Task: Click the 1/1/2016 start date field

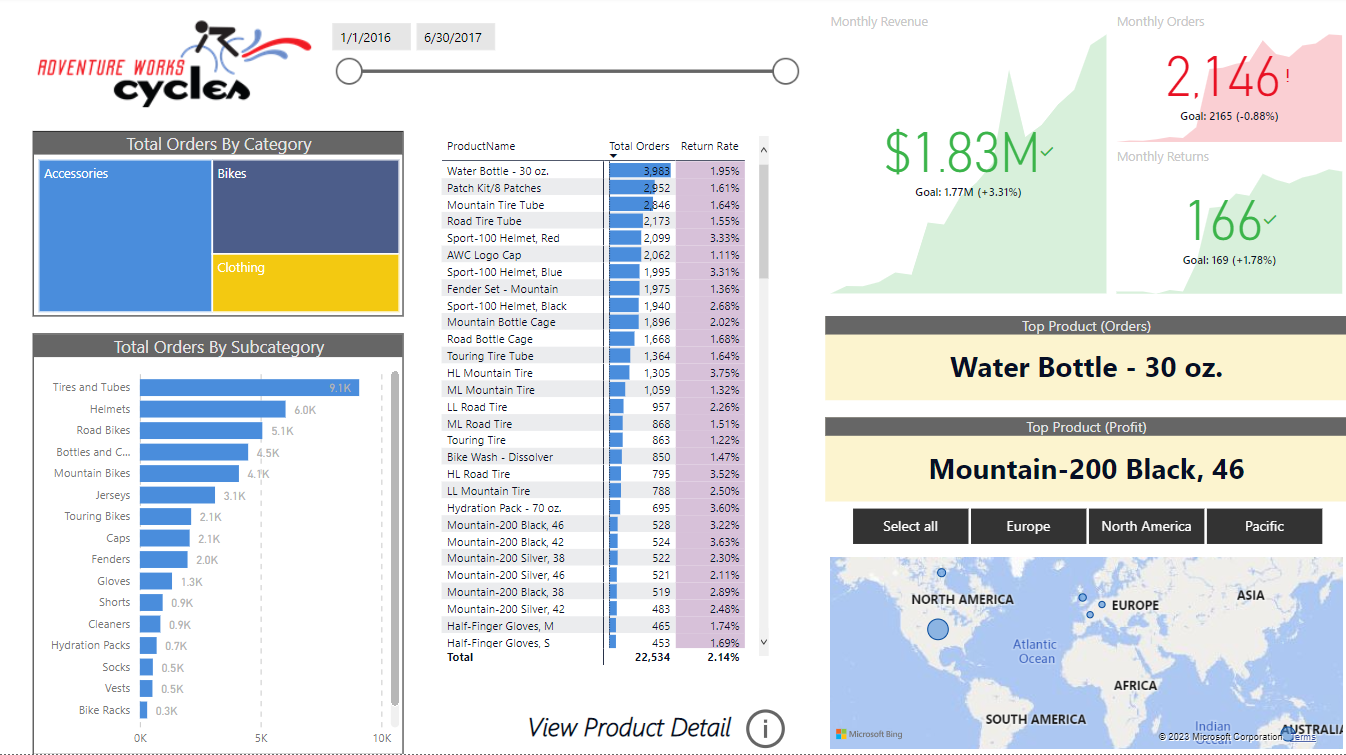Action: pos(370,36)
